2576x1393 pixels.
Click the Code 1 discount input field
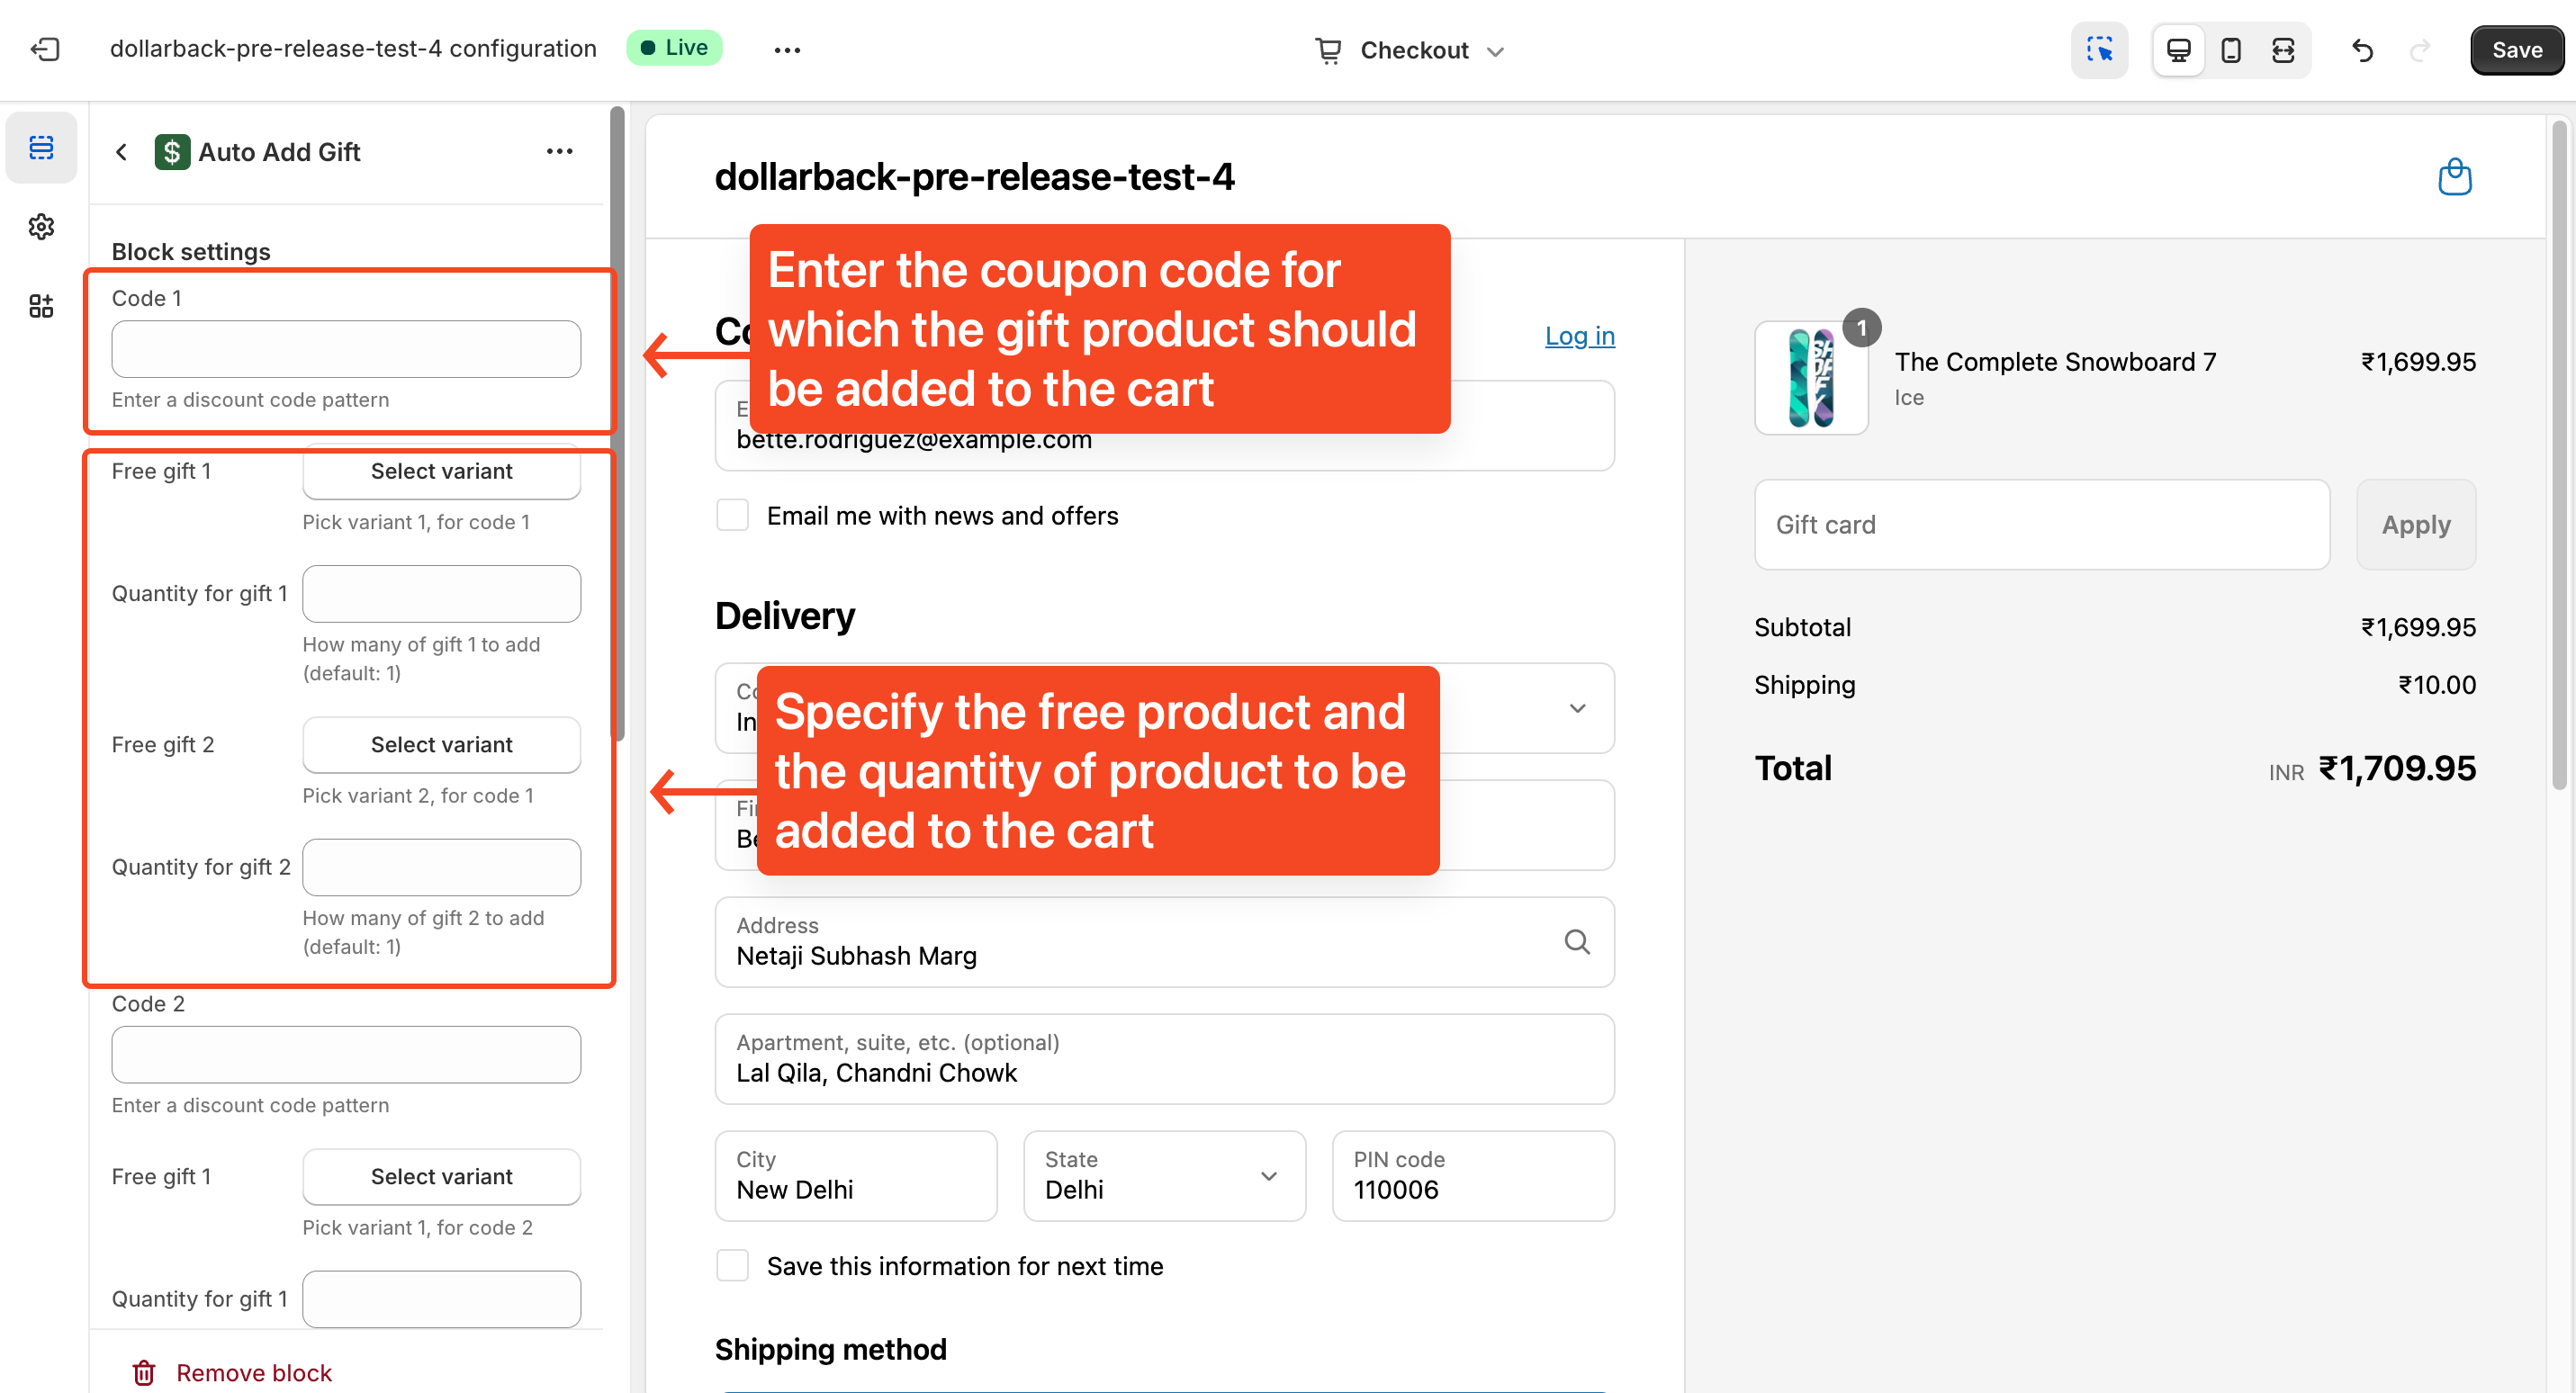tap(346, 349)
